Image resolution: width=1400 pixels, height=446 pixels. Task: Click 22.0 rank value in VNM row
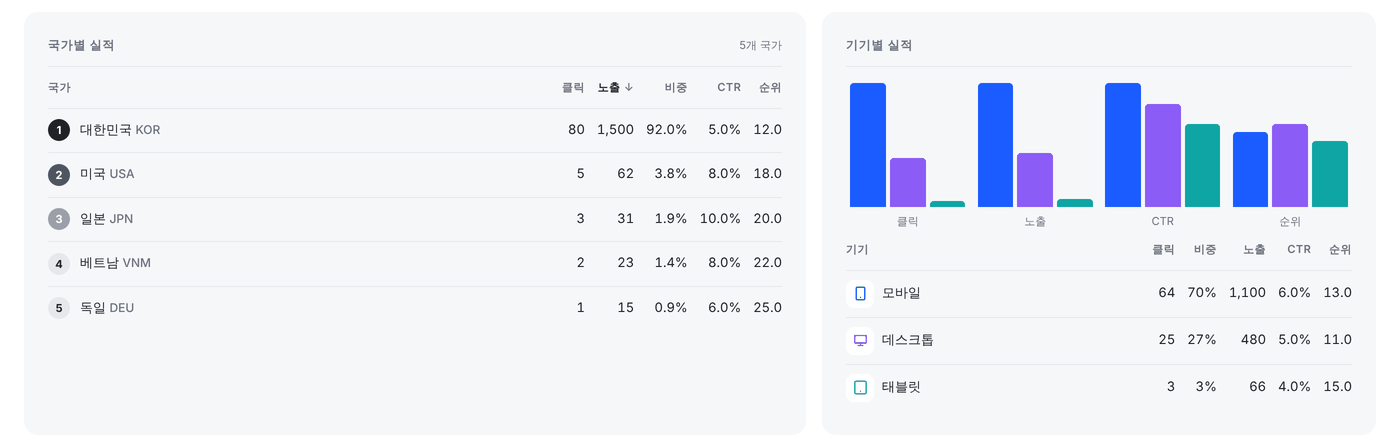[x=768, y=263]
